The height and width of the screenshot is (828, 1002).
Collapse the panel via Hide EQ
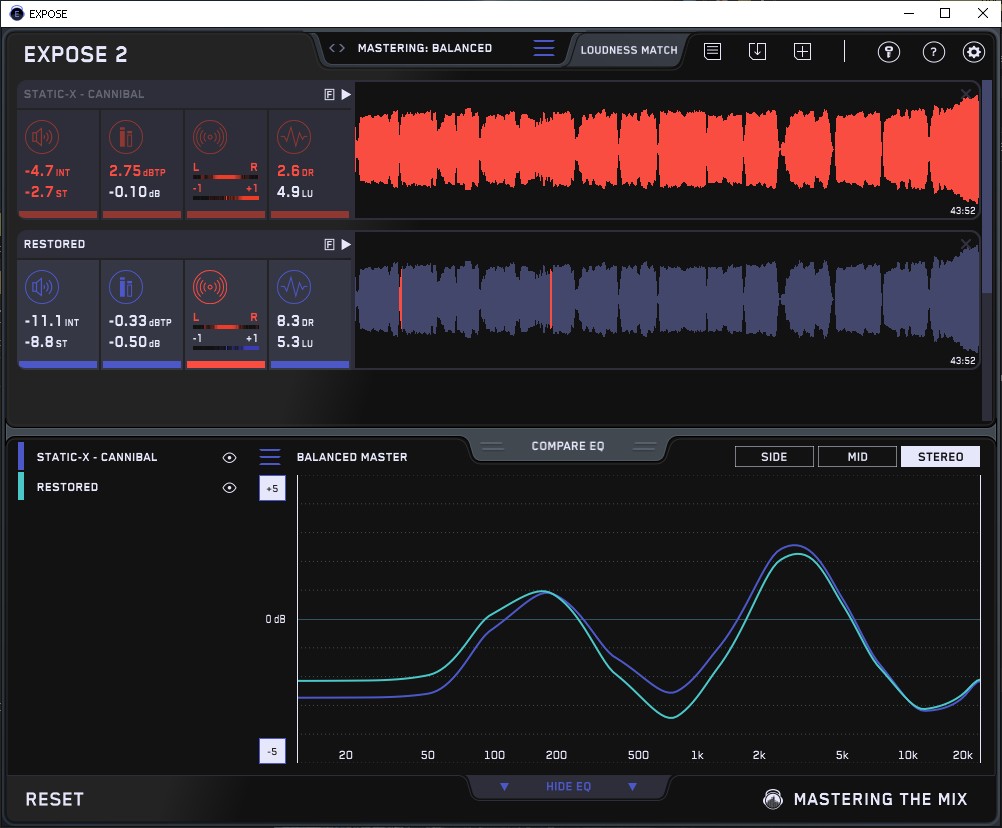coord(568,786)
